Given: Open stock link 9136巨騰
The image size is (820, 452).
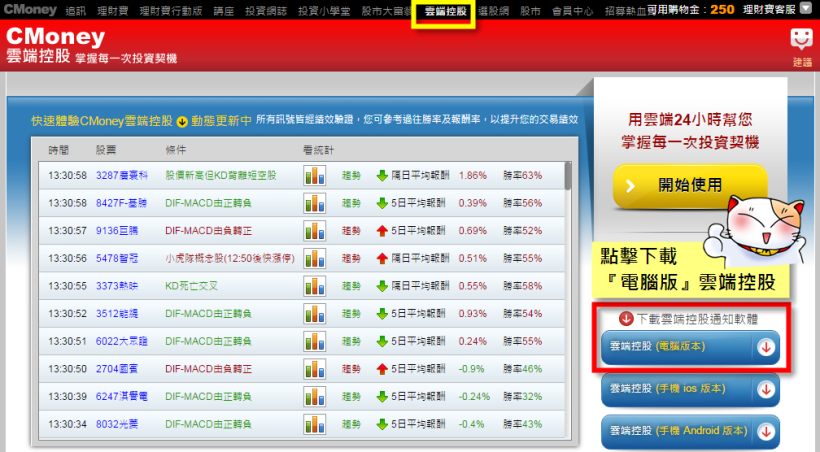Looking at the screenshot, I should 117,231.
